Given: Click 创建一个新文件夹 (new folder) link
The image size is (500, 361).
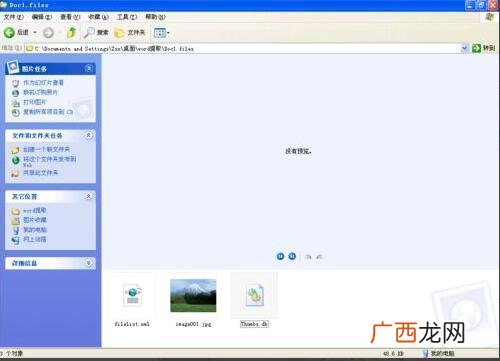Looking at the screenshot, I should (46, 149).
